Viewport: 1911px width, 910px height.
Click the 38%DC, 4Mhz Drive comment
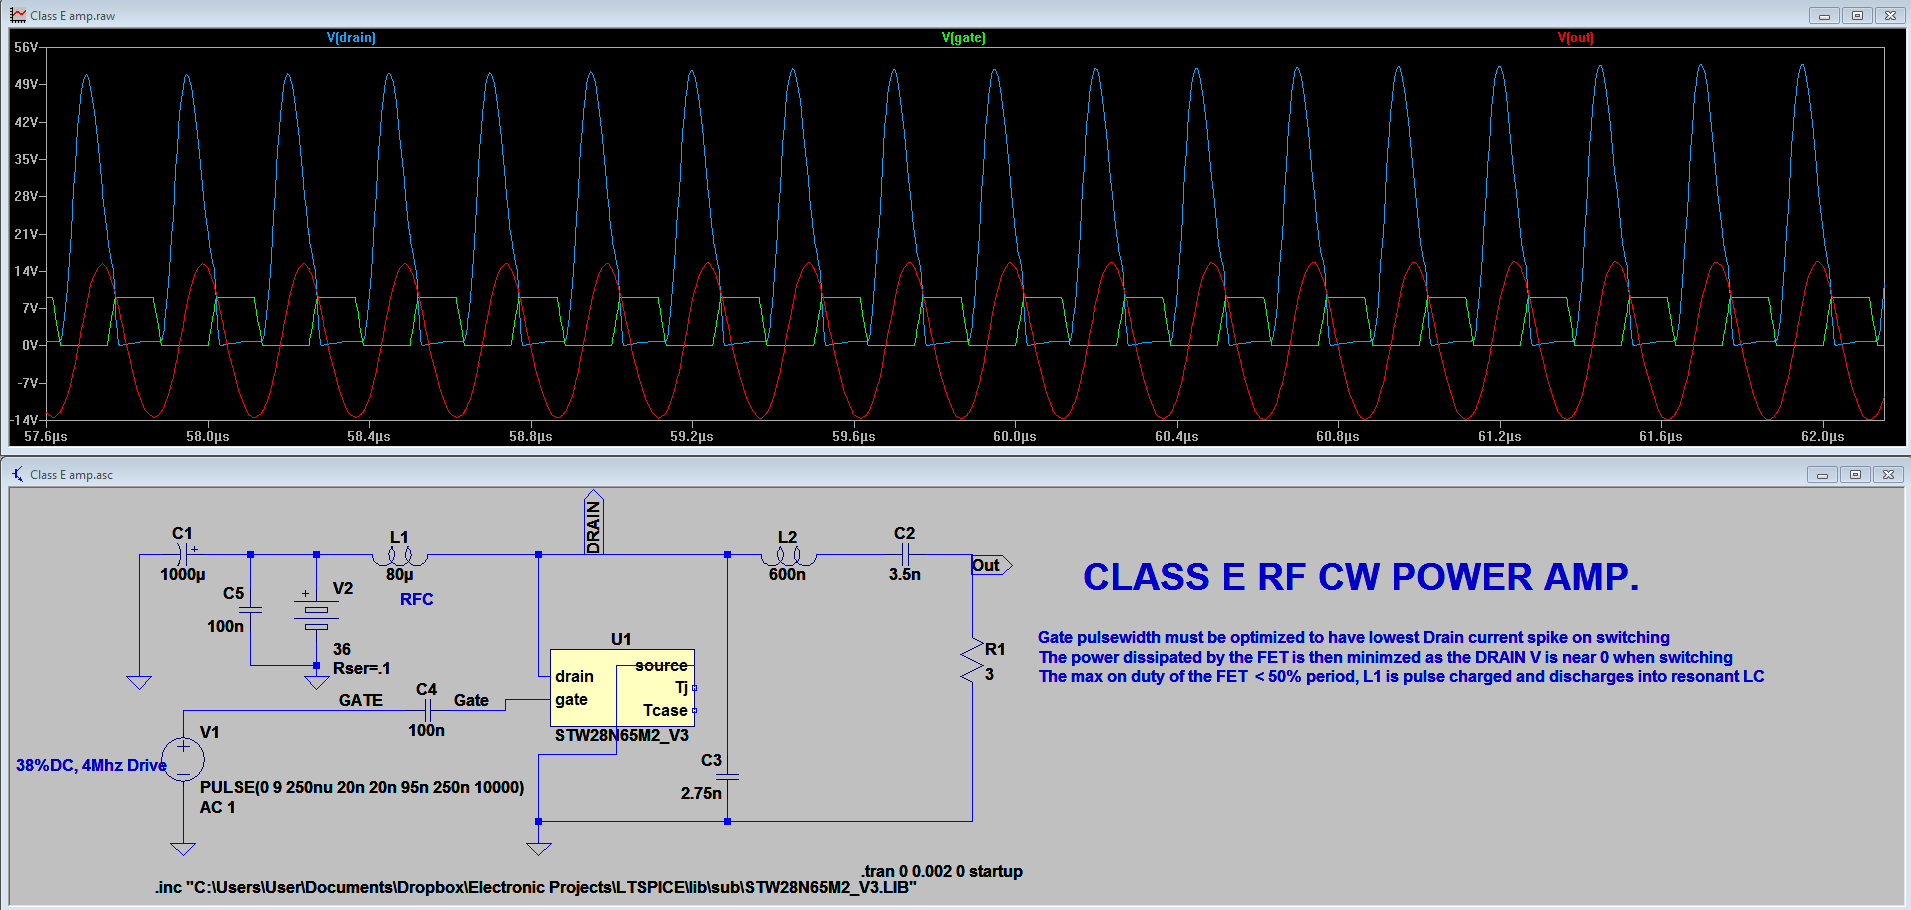coord(91,765)
